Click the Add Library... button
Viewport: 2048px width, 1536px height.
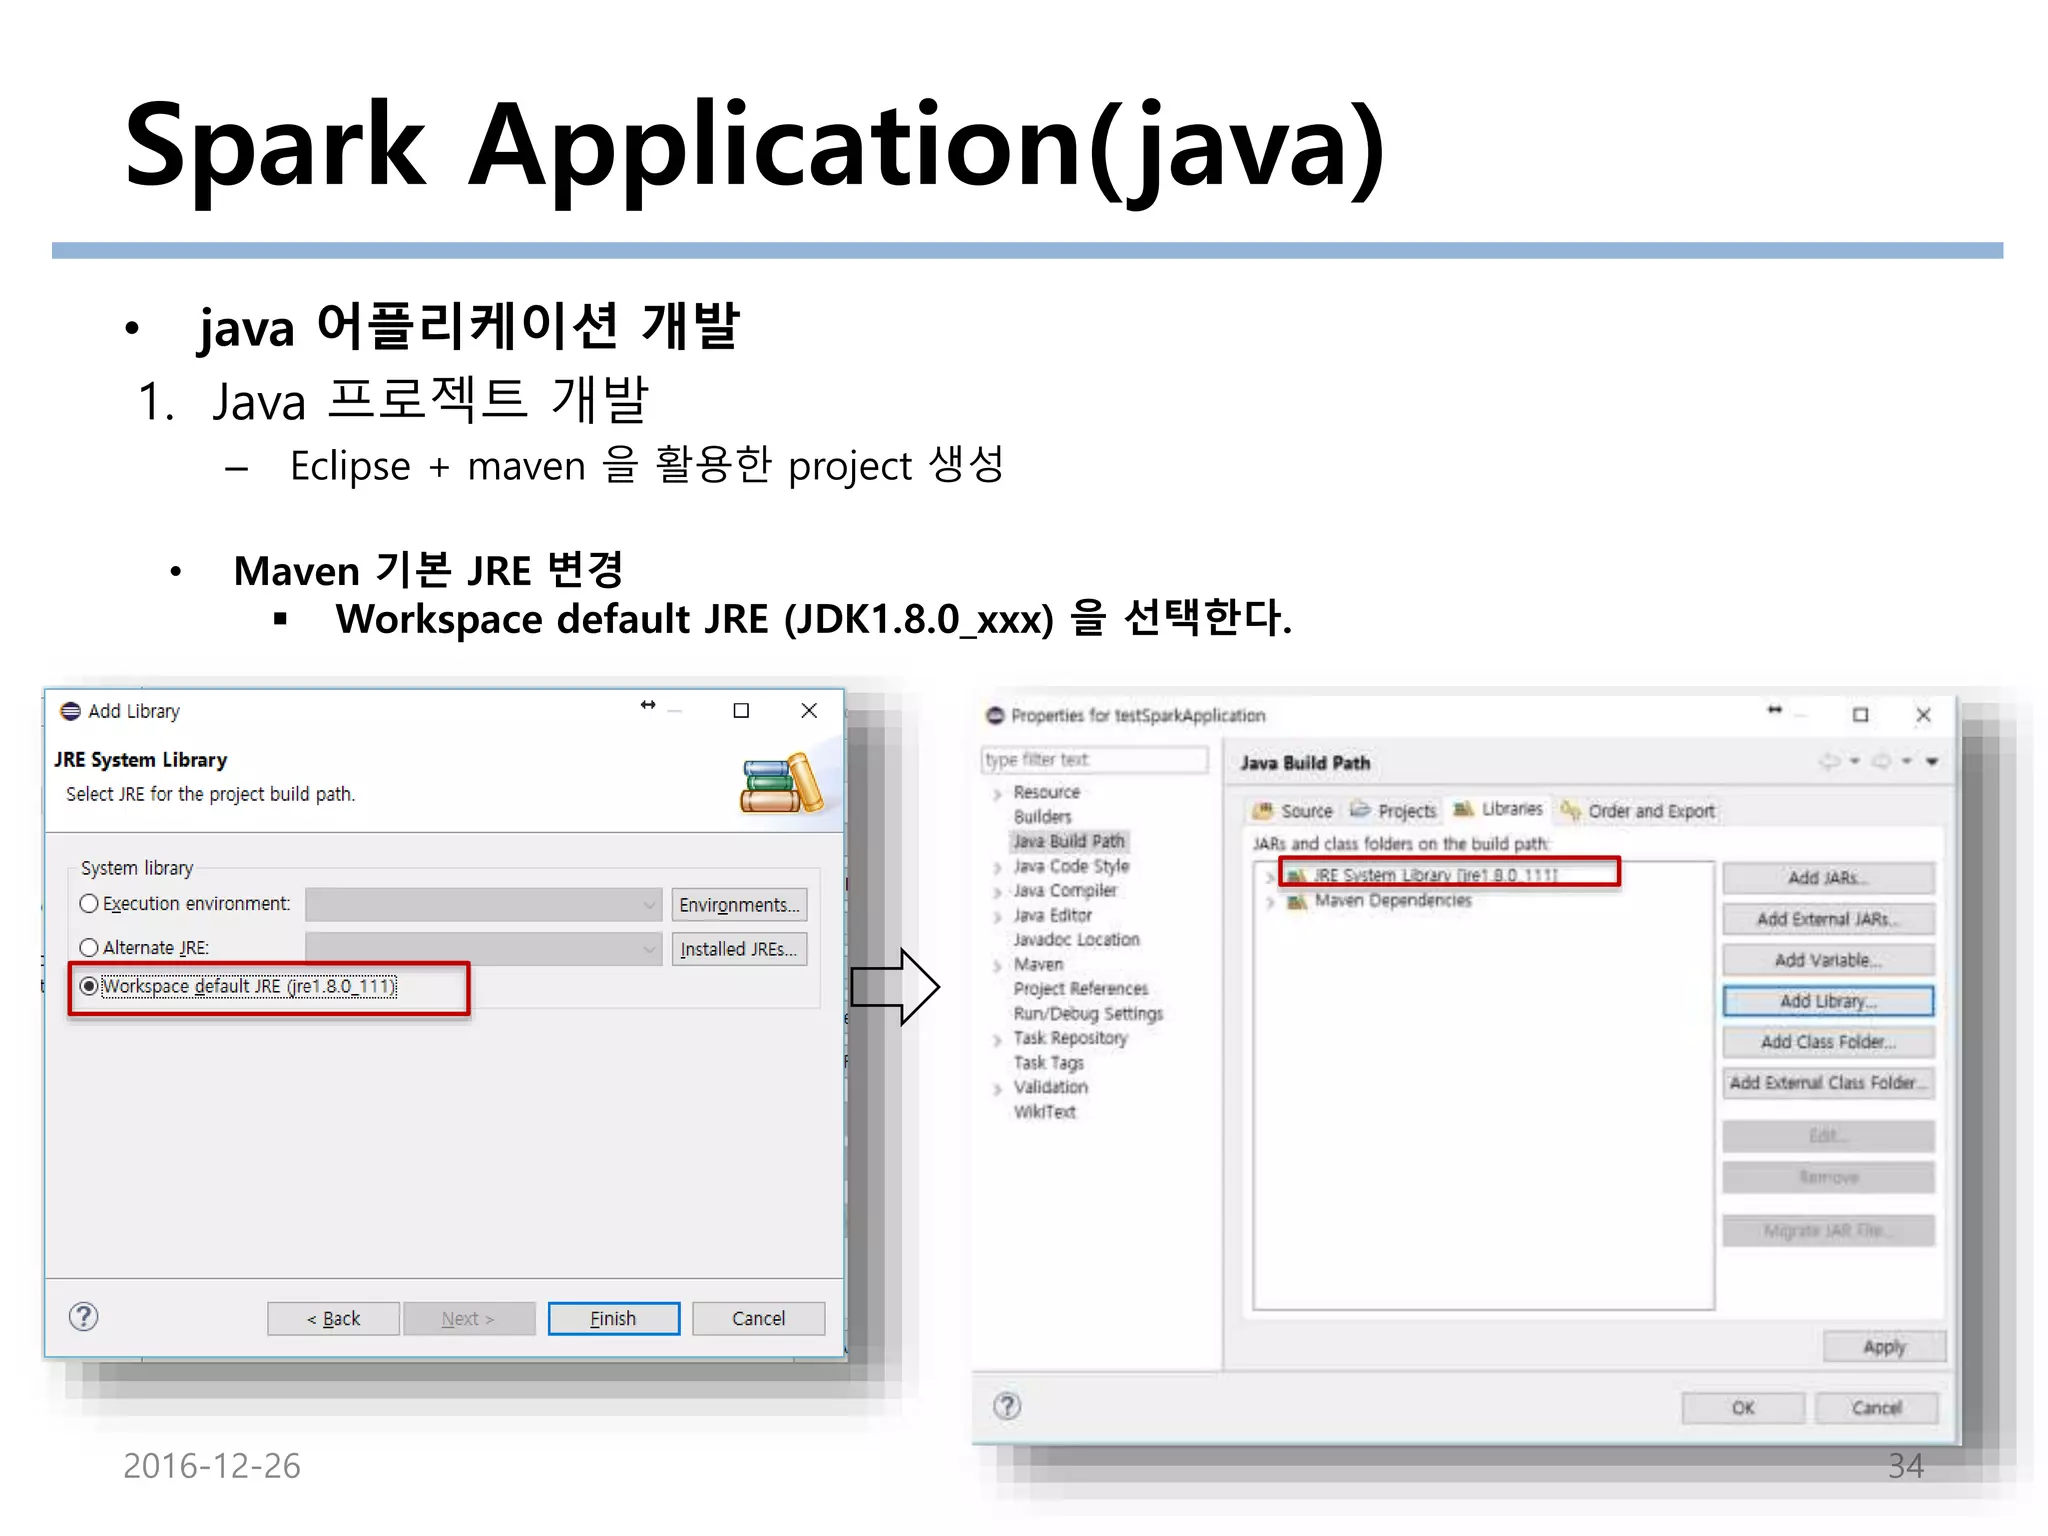(1827, 1001)
